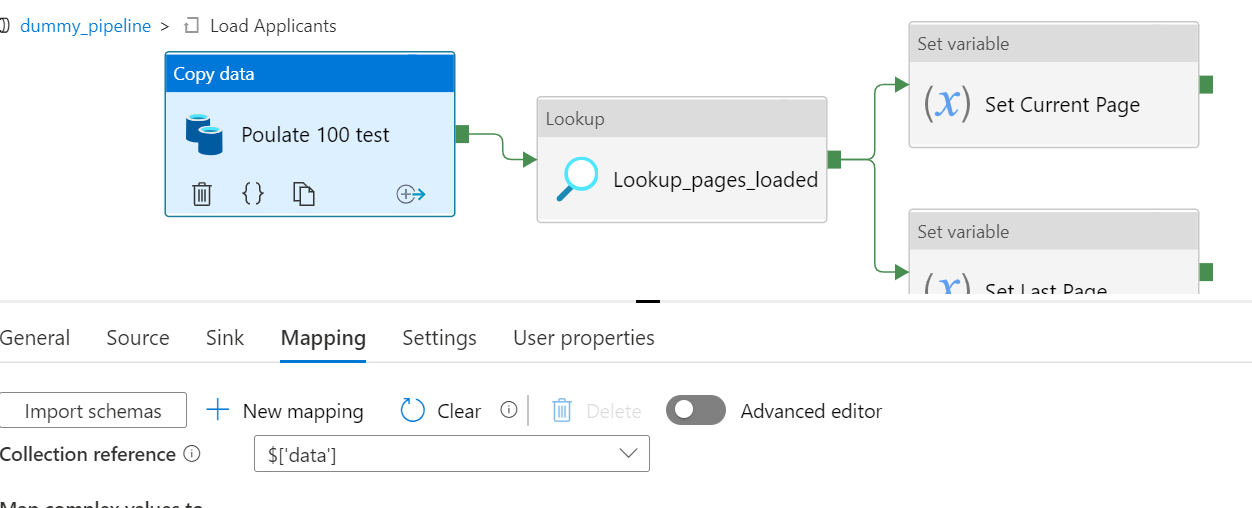Click green output connector of Copy data
This screenshot has height=508, width=1252.
pos(462,134)
